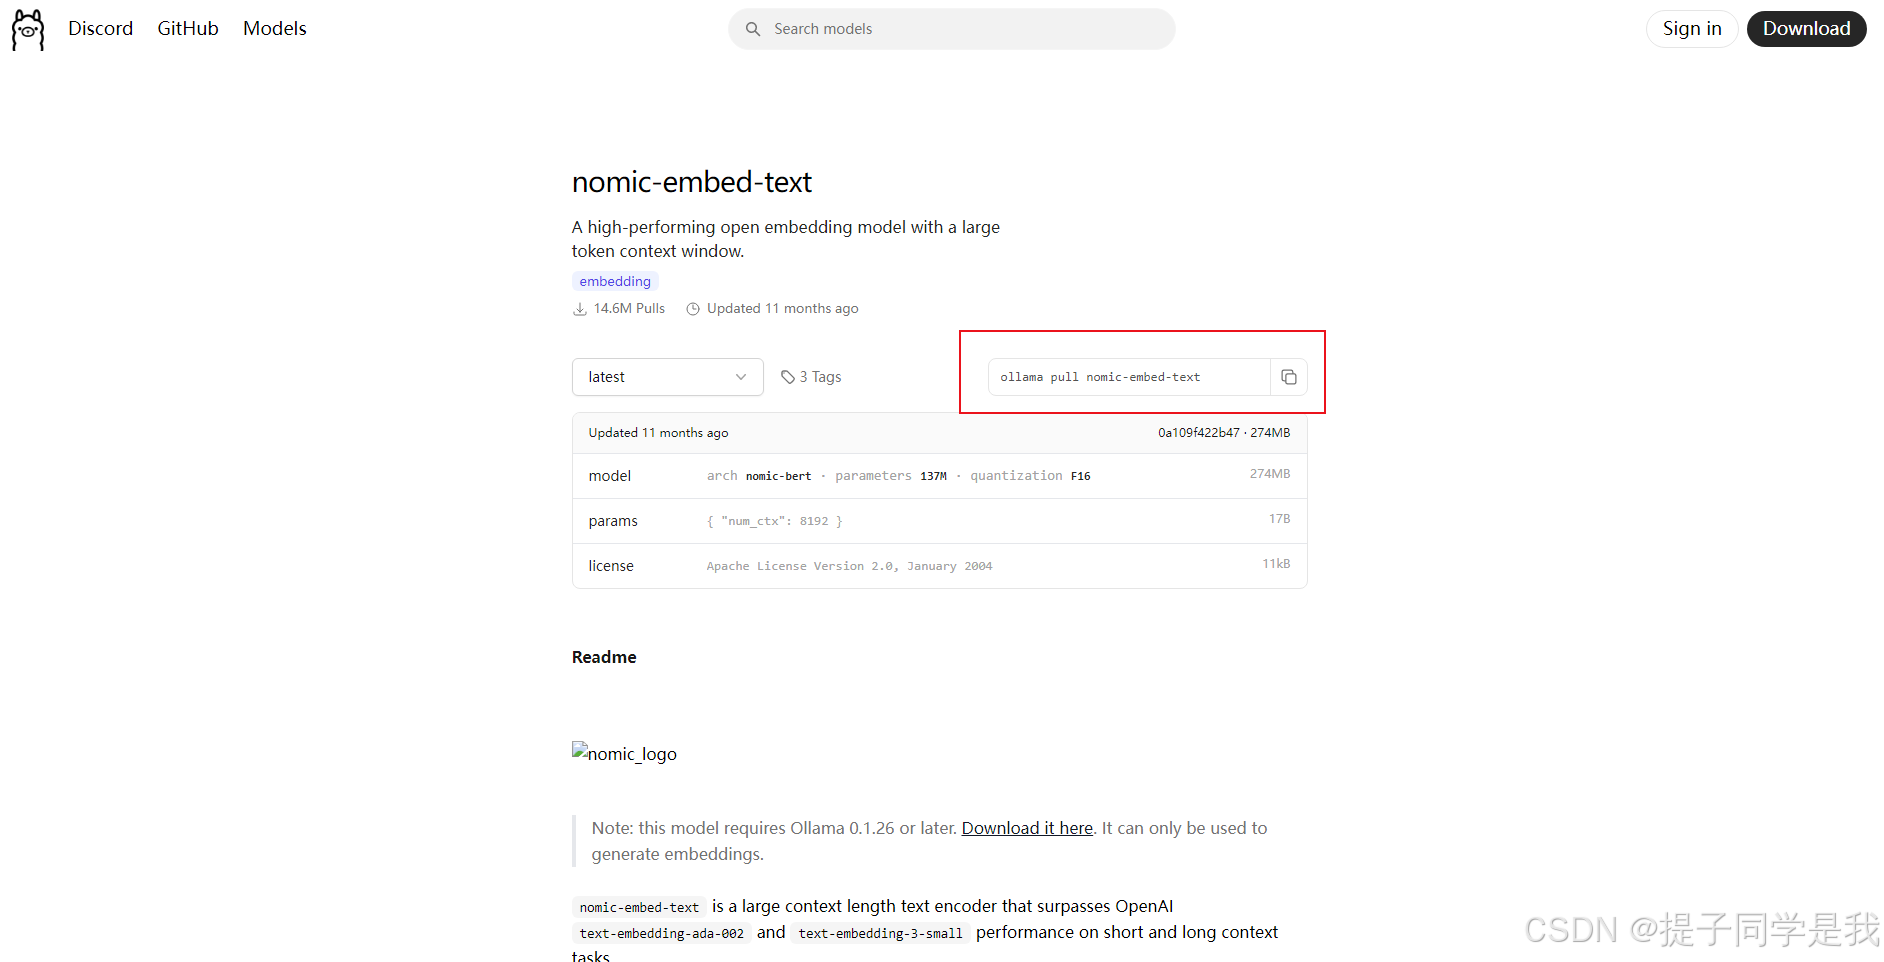Click the search magnifier icon
Screen dimensions: 1884x962
pyautogui.click(x=753, y=29)
